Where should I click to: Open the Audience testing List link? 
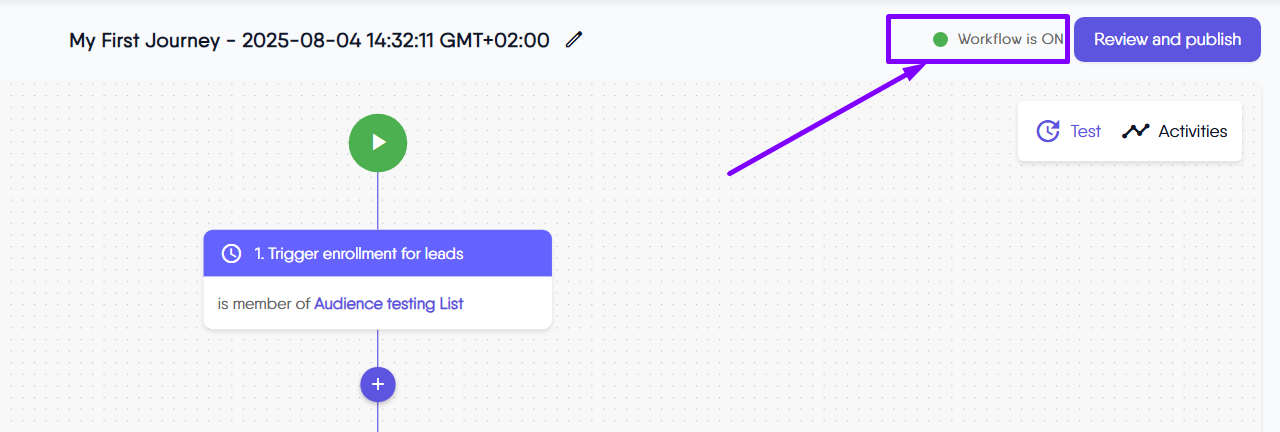click(x=389, y=303)
